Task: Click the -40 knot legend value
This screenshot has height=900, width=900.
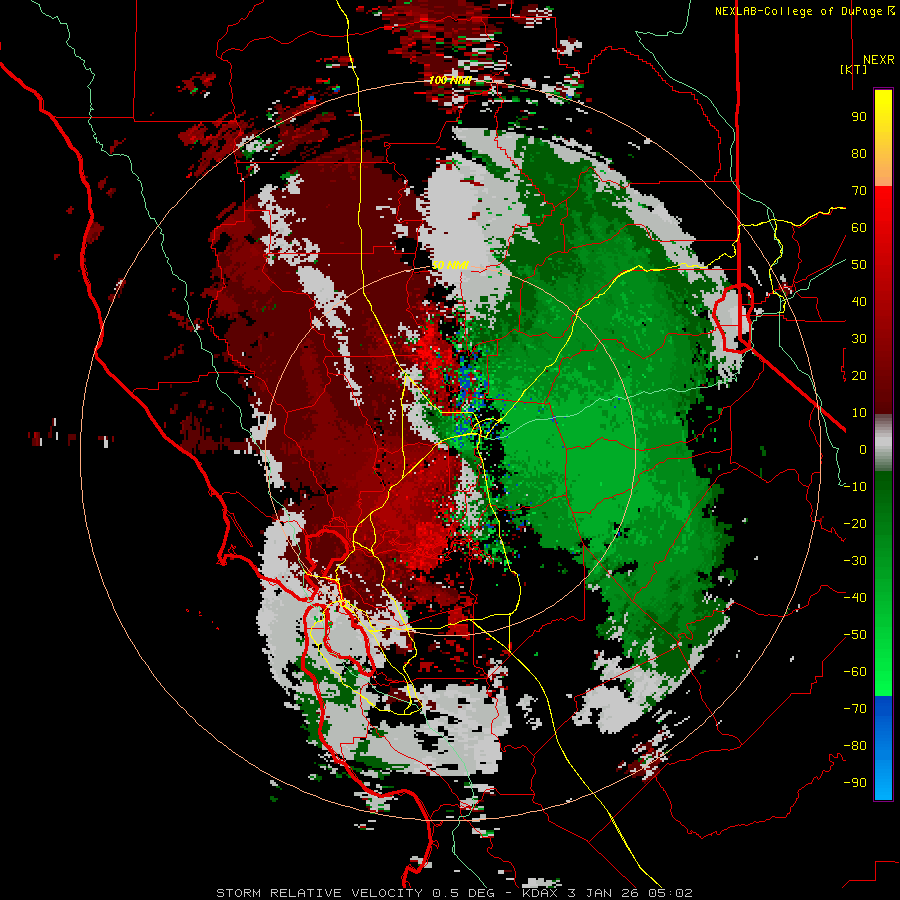Action: click(x=855, y=598)
